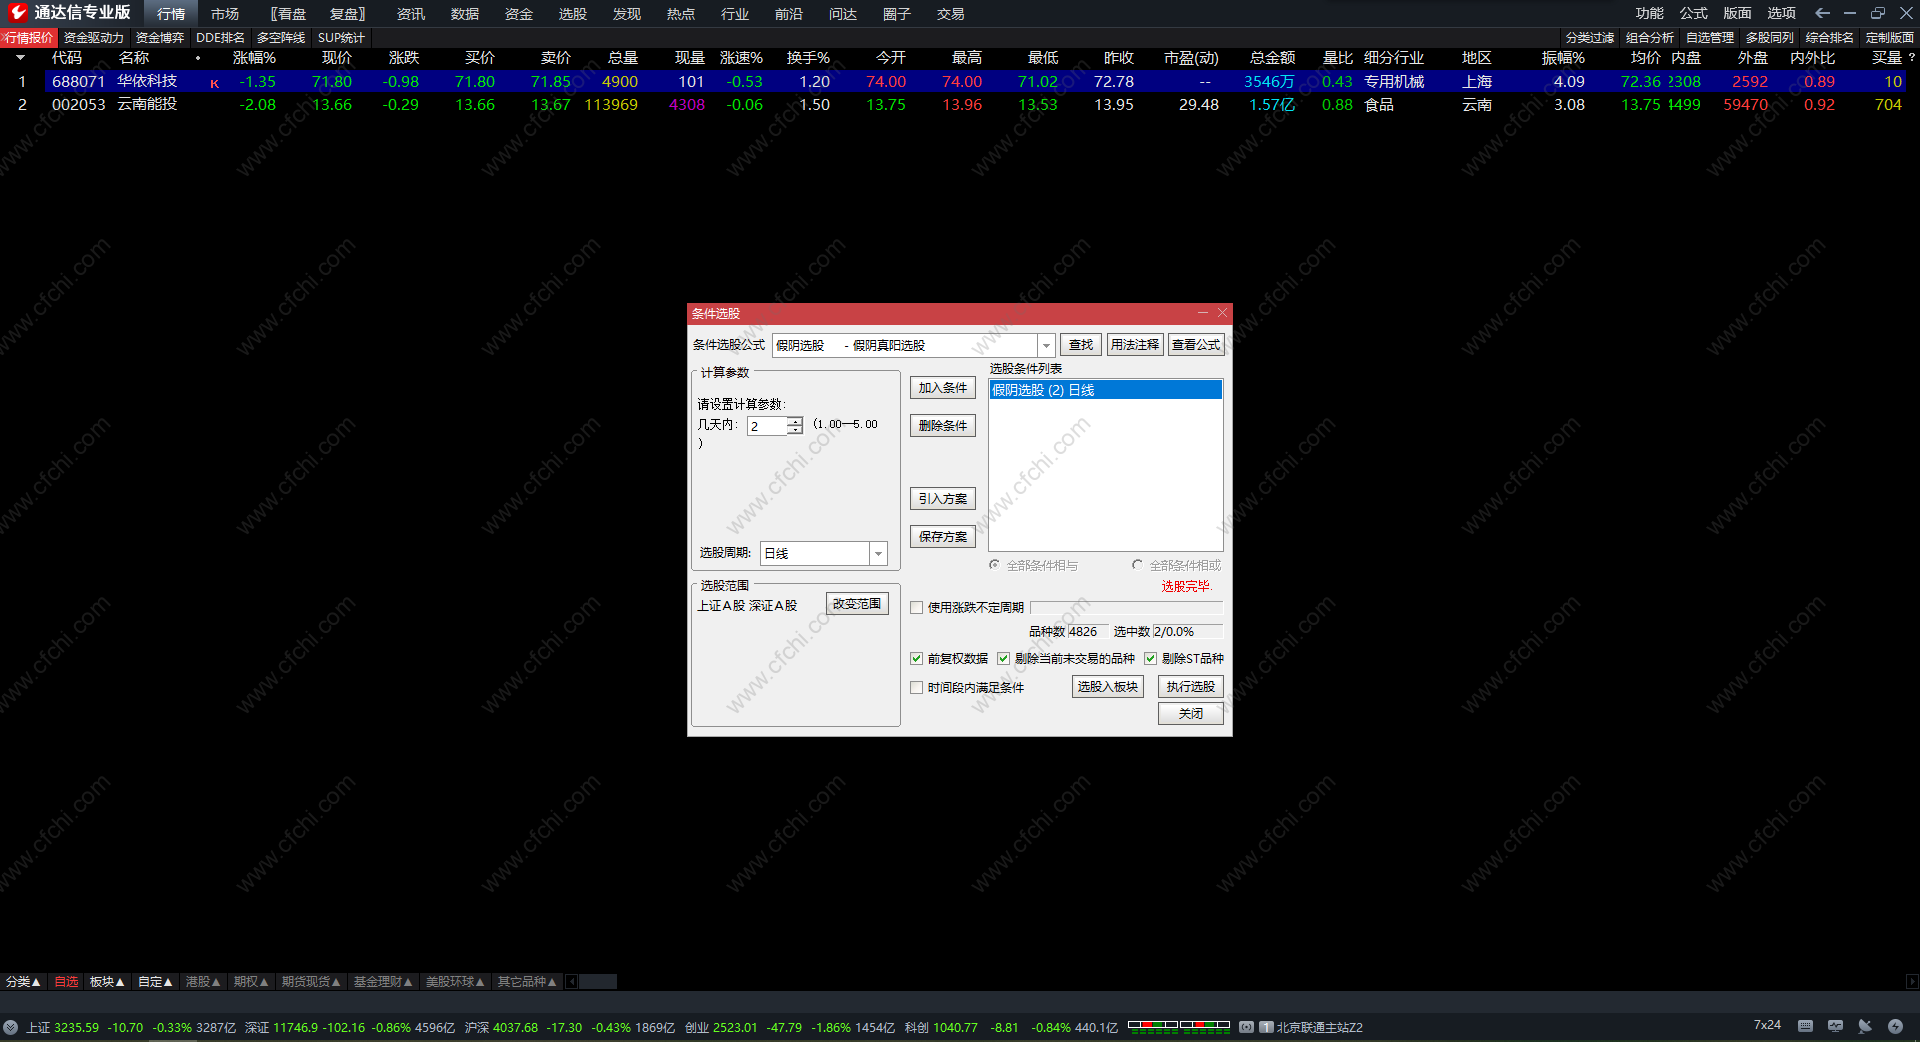This screenshot has width=1920, height=1042.
Task: Open the 选股 top menu
Action: [573, 14]
